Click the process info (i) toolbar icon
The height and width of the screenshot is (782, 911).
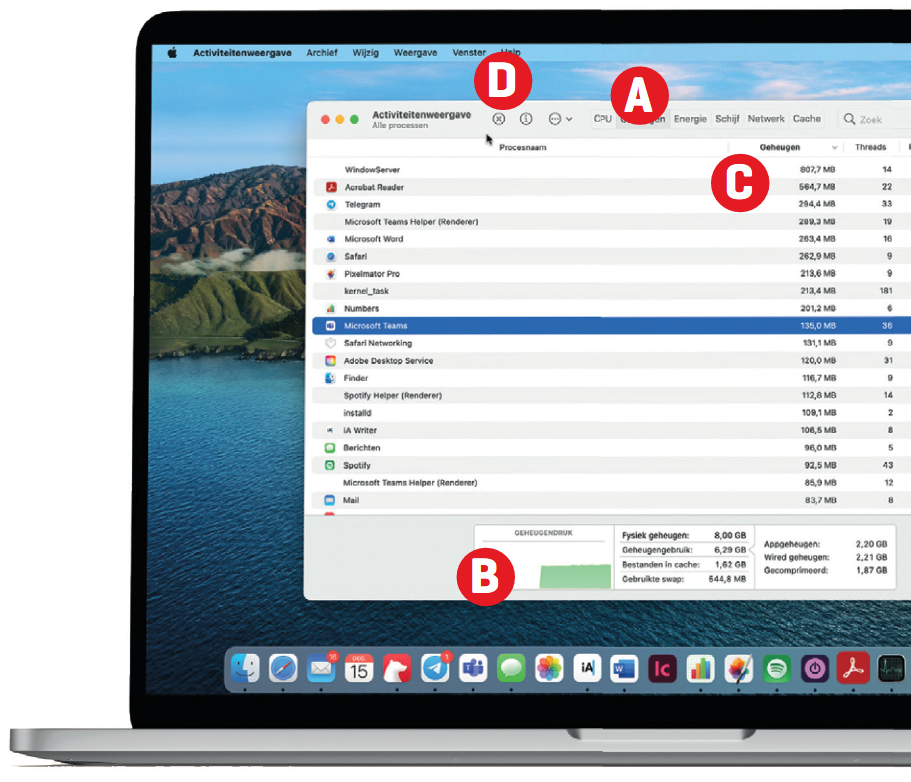pyautogui.click(x=526, y=119)
